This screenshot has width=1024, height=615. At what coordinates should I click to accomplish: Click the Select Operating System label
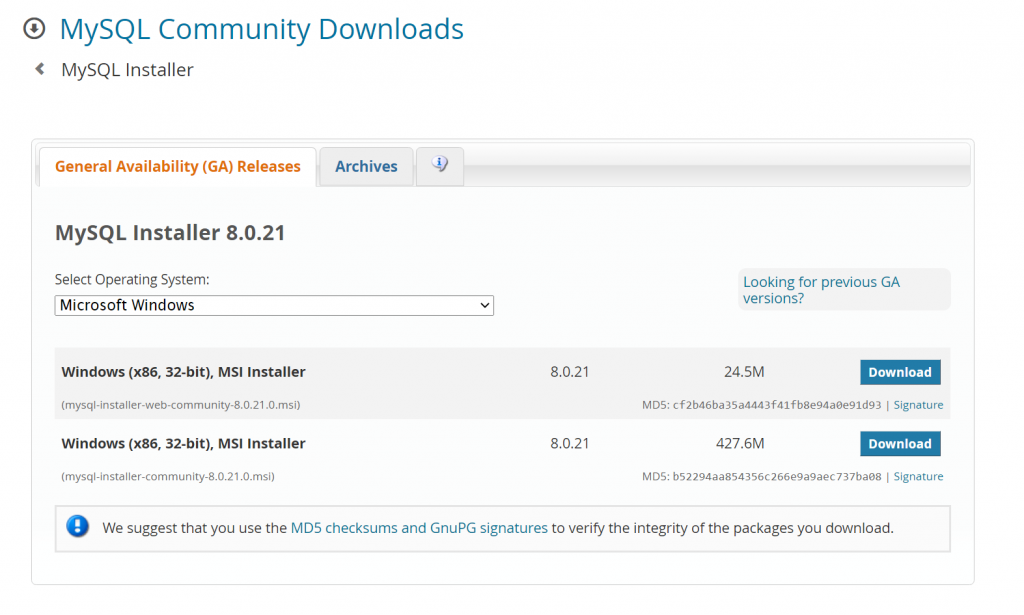tap(132, 279)
